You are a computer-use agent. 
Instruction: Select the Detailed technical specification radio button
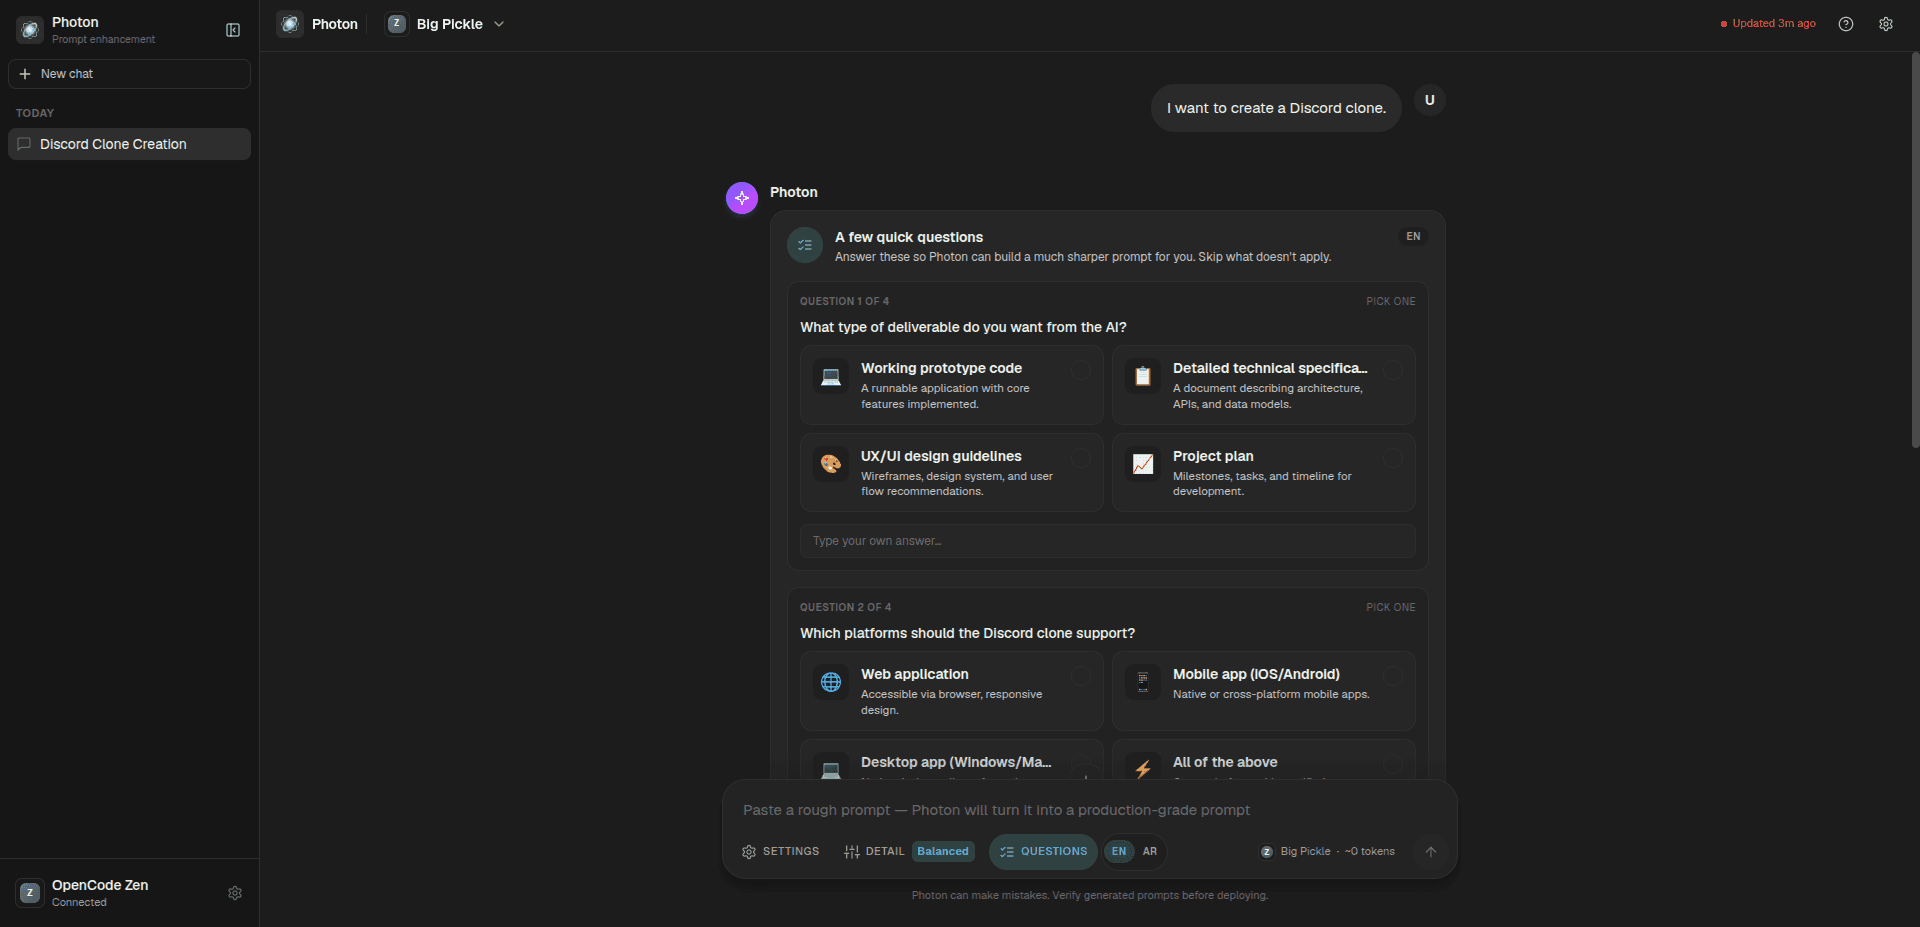point(1393,371)
